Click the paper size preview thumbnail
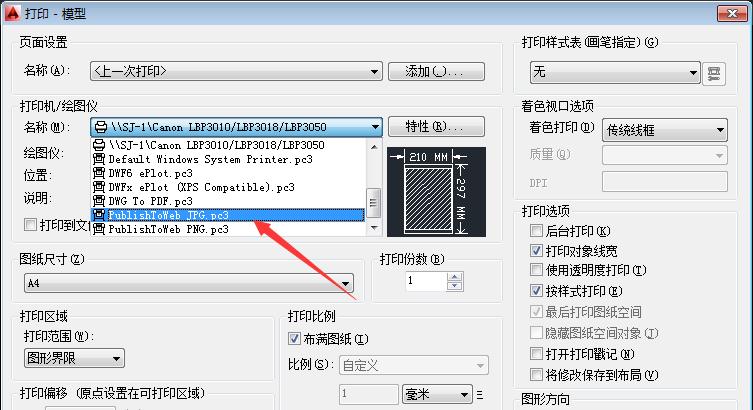Screen dimensions: 753x410 (436, 192)
